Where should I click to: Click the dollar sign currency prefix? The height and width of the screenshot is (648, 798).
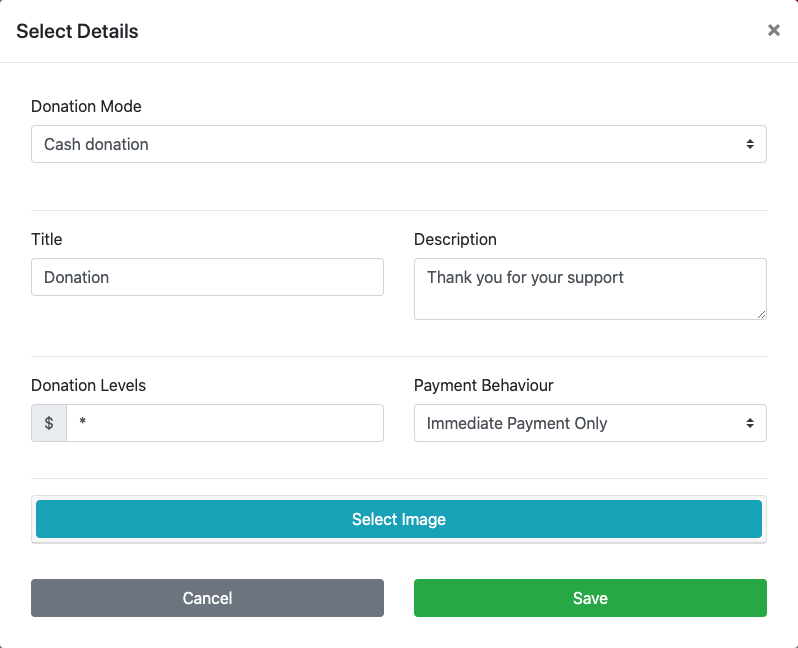[x=49, y=423]
